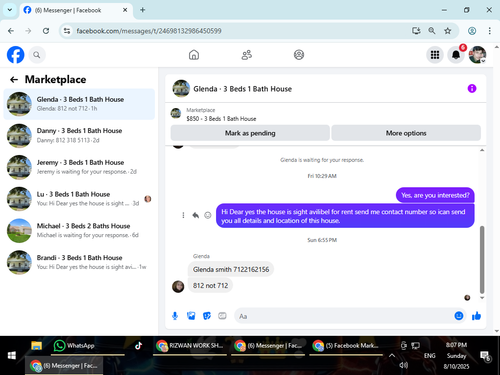Choose a GIF icon

222,316
